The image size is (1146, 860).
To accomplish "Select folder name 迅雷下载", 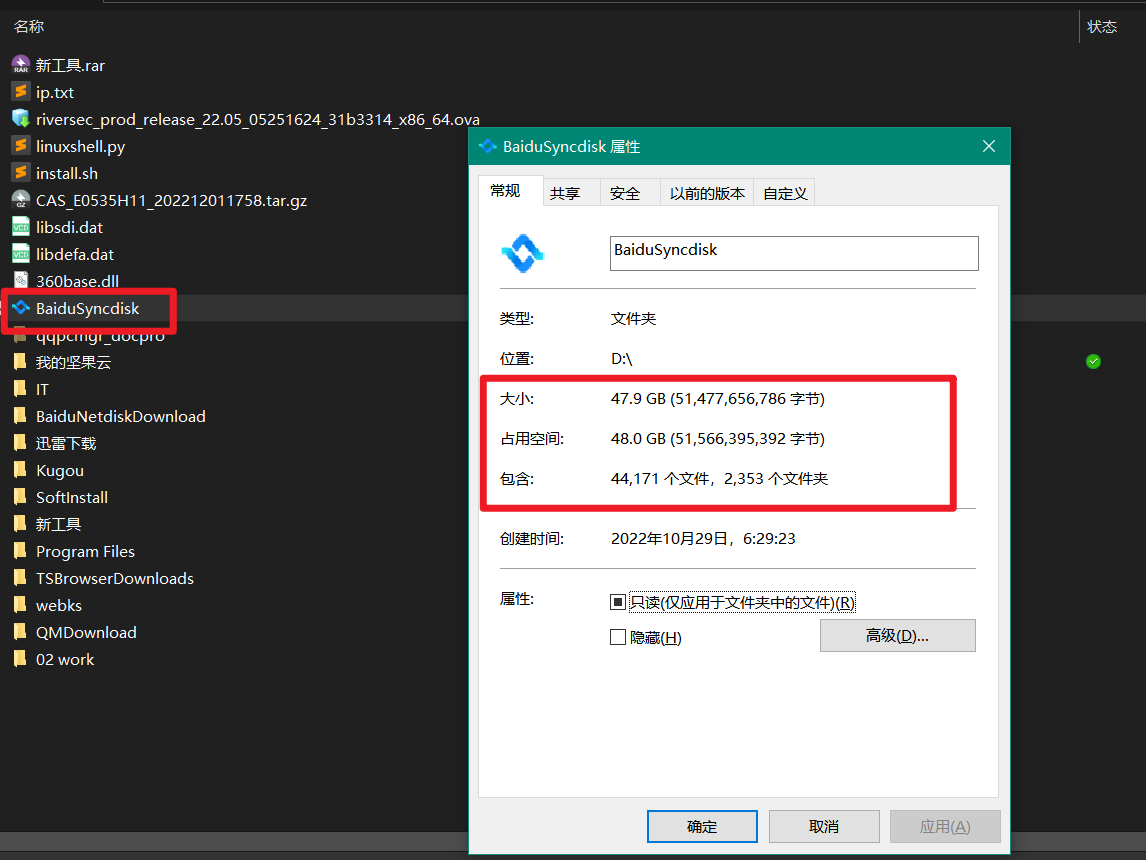I will click(x=66, y=443).
